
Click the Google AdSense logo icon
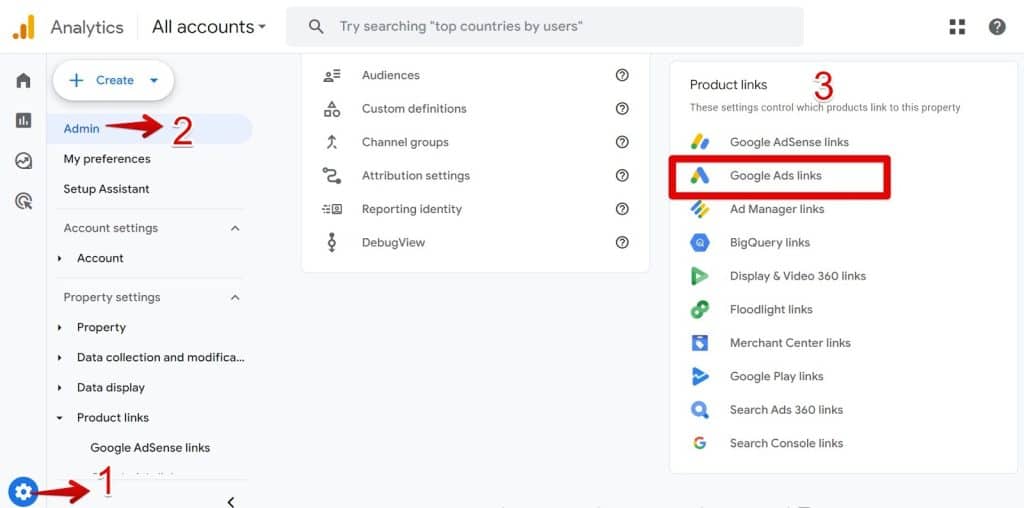click(700, 142)
